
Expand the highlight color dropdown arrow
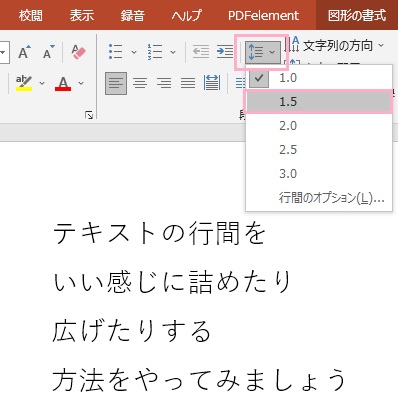(42, 83)
